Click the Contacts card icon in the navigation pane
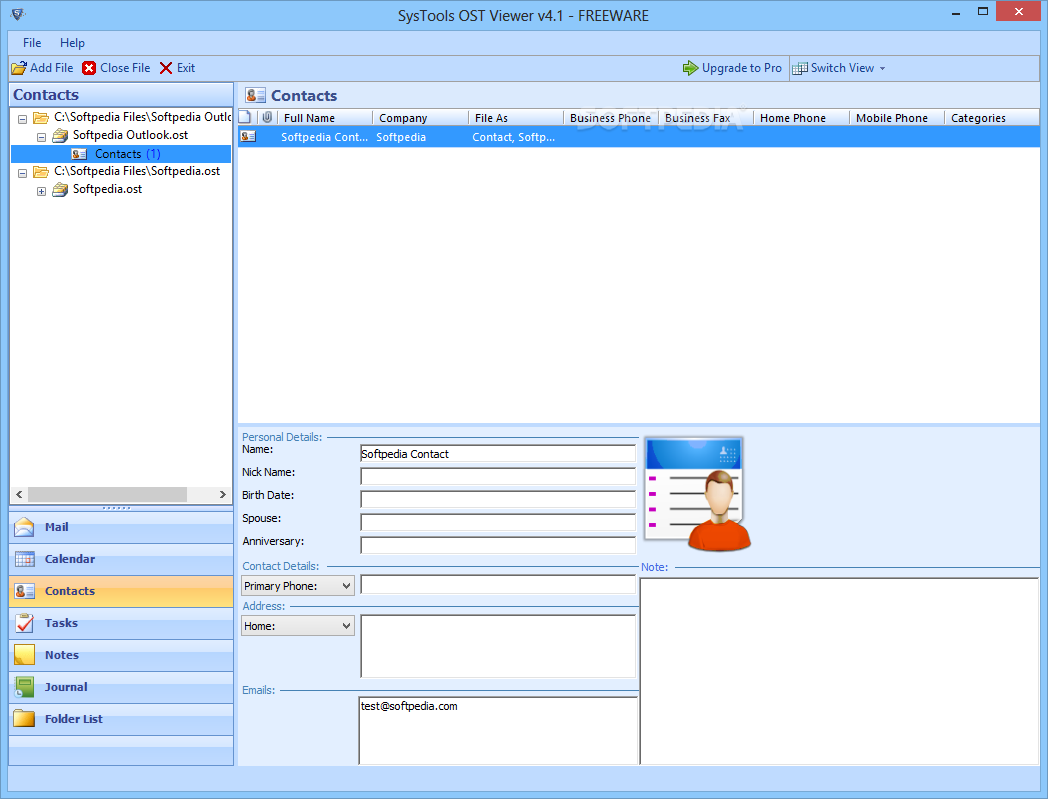The image size is (1048, 799). (24, 591)
